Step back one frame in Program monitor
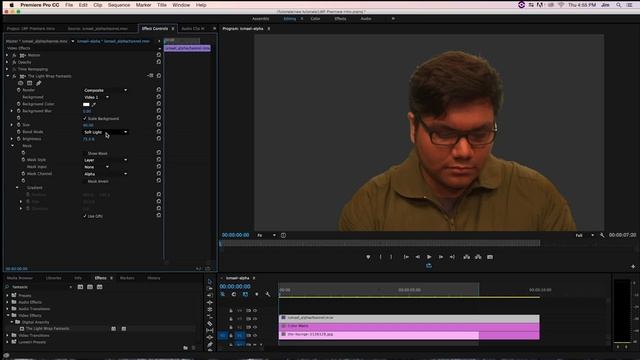Image resolution: width=640 pixels, height=360 pixels. click(x=418, y=257)
